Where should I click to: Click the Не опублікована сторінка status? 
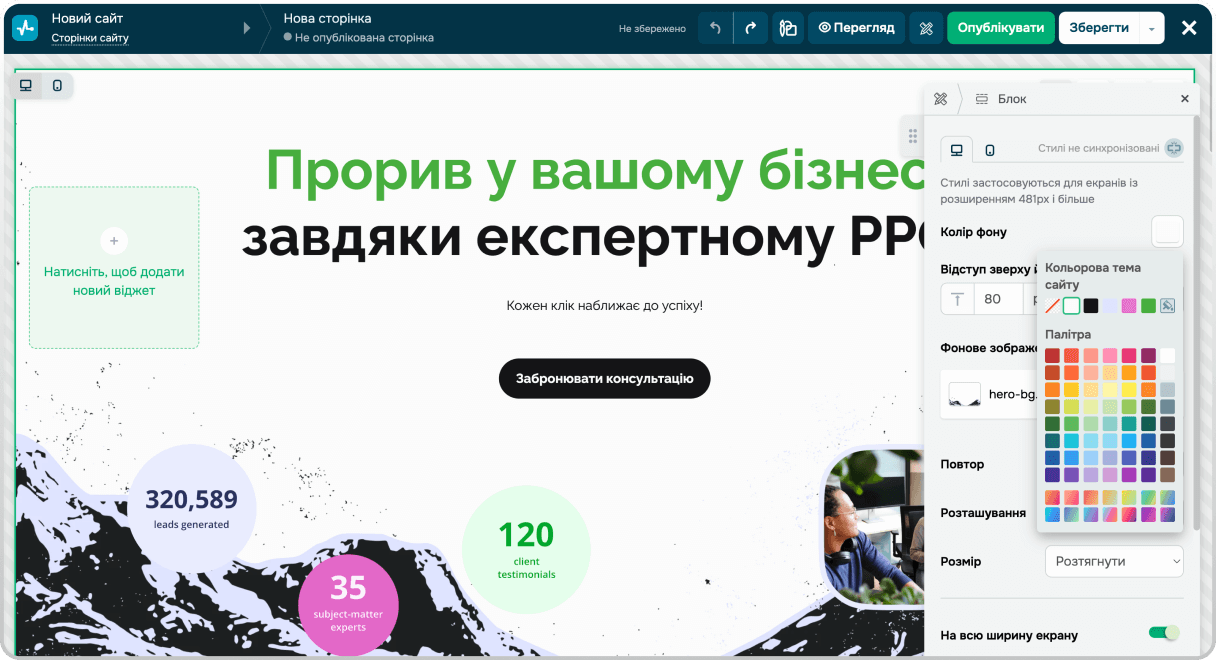364,38
